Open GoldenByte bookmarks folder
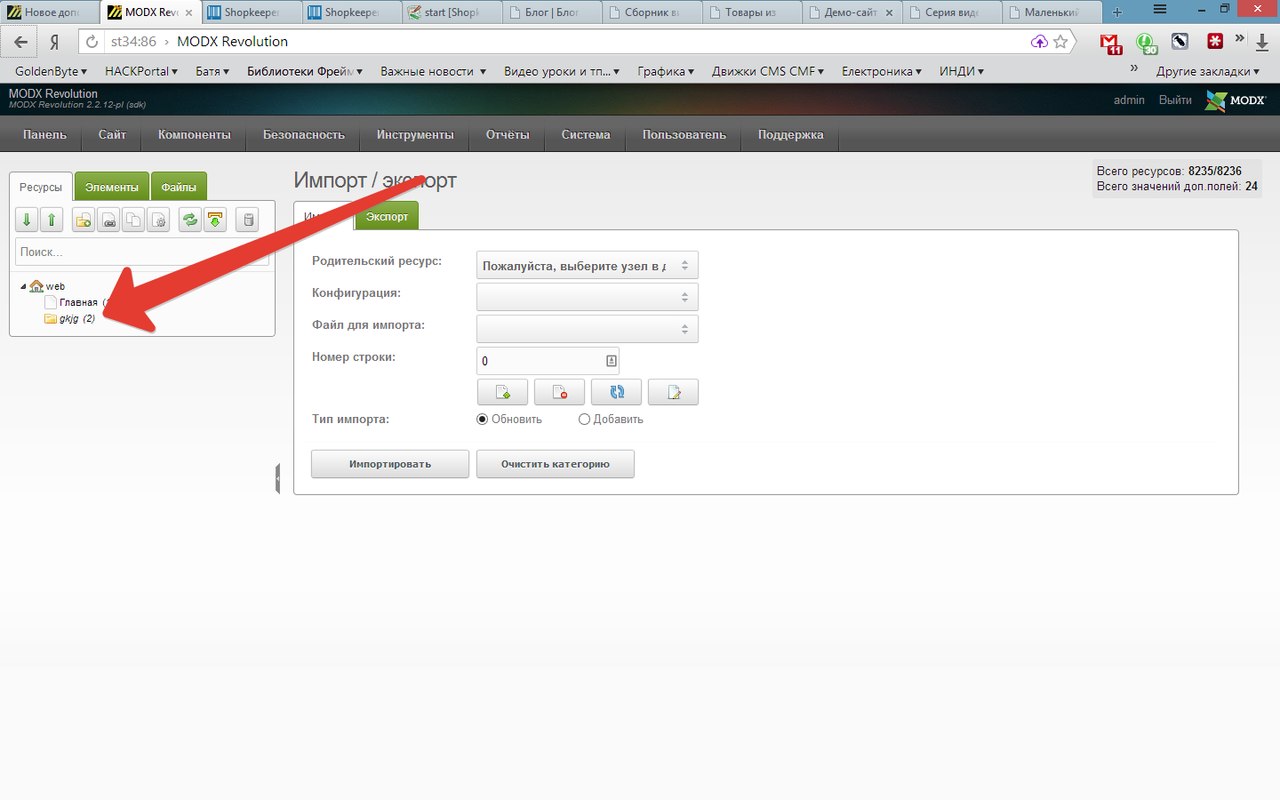Image resolution: width=1280 pixels, height=800 pixels. click(51, 71)
